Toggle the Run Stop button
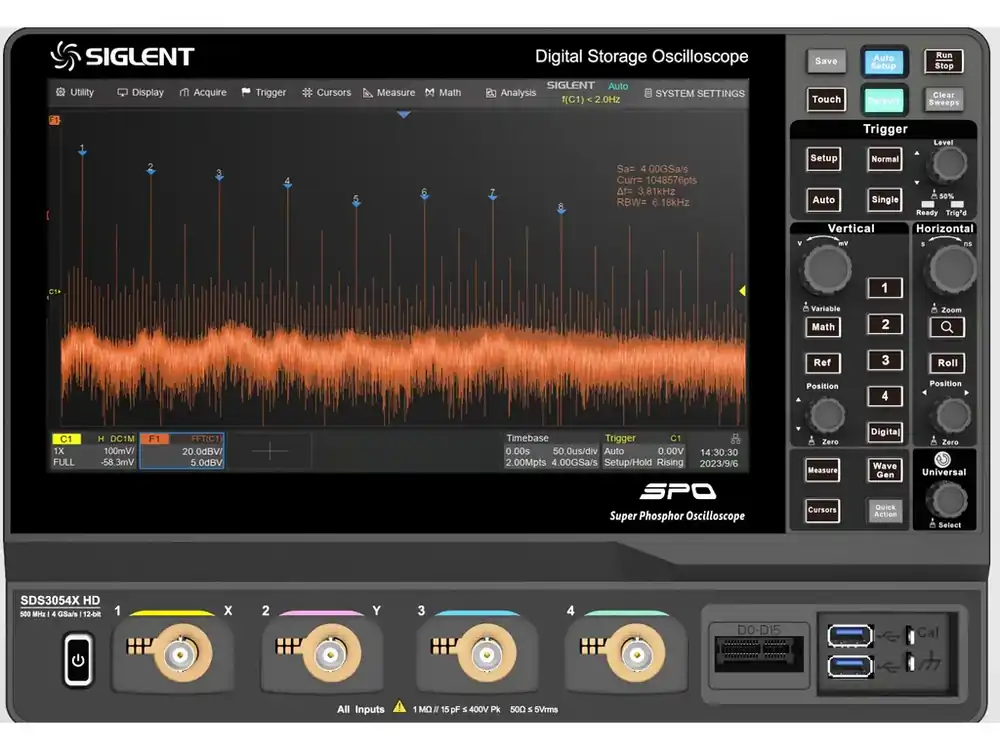The image size is (1000, 750). point(943,61)
